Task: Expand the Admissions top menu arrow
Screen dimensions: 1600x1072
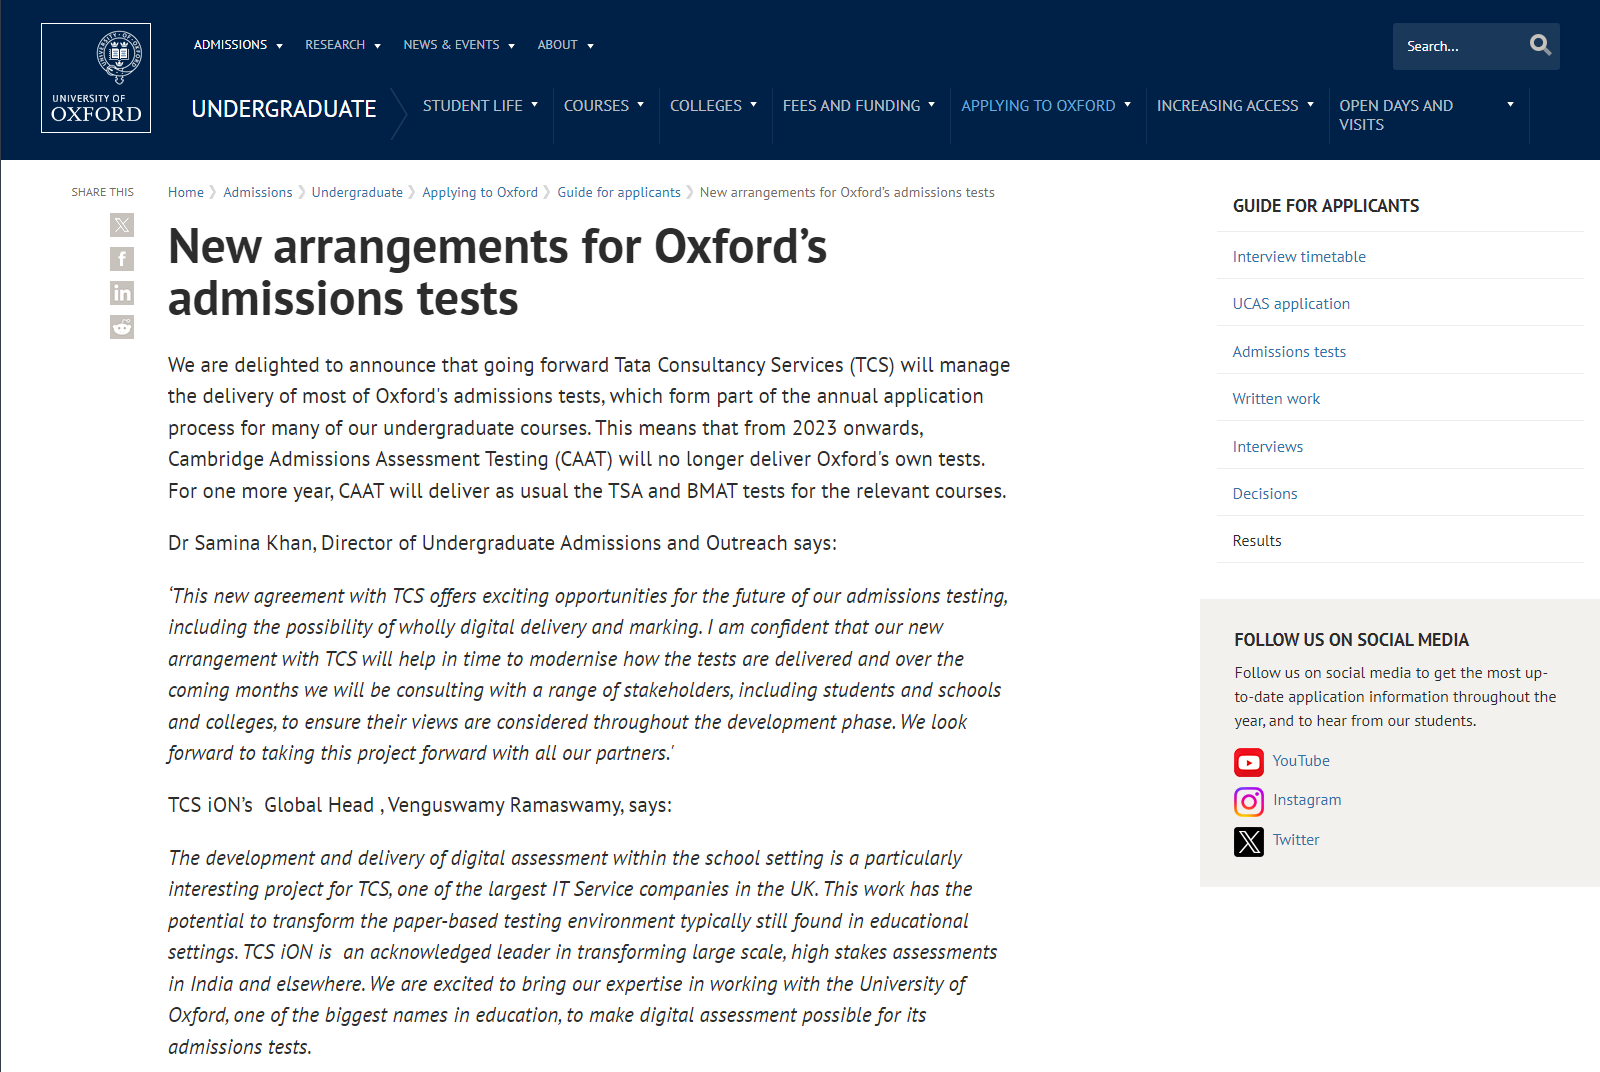Action: click(x=279, y=46)
